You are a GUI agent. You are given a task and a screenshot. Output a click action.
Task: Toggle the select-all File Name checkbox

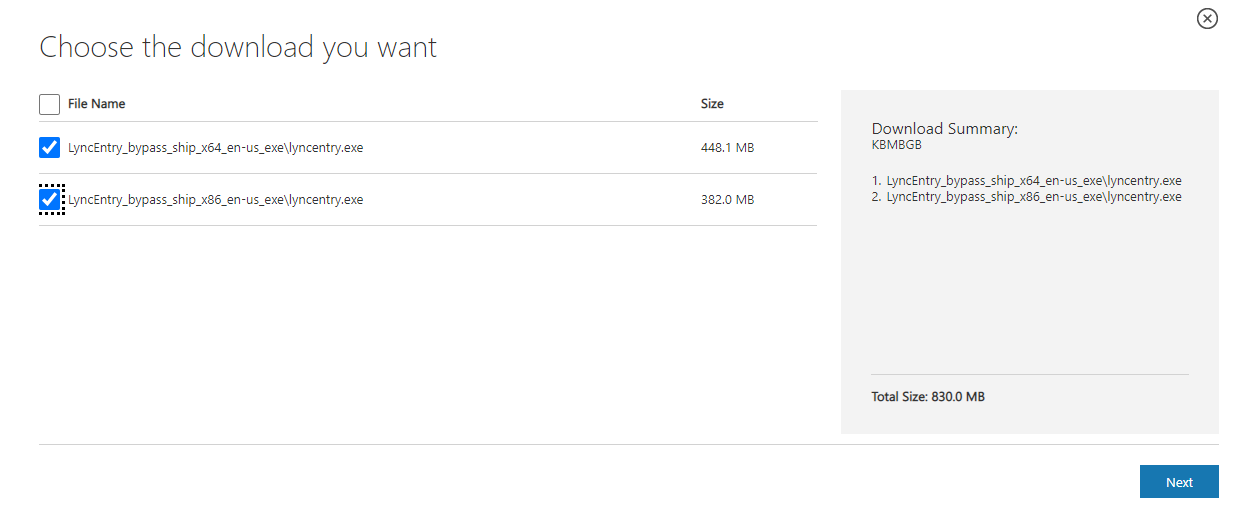[x=49, y=104]
